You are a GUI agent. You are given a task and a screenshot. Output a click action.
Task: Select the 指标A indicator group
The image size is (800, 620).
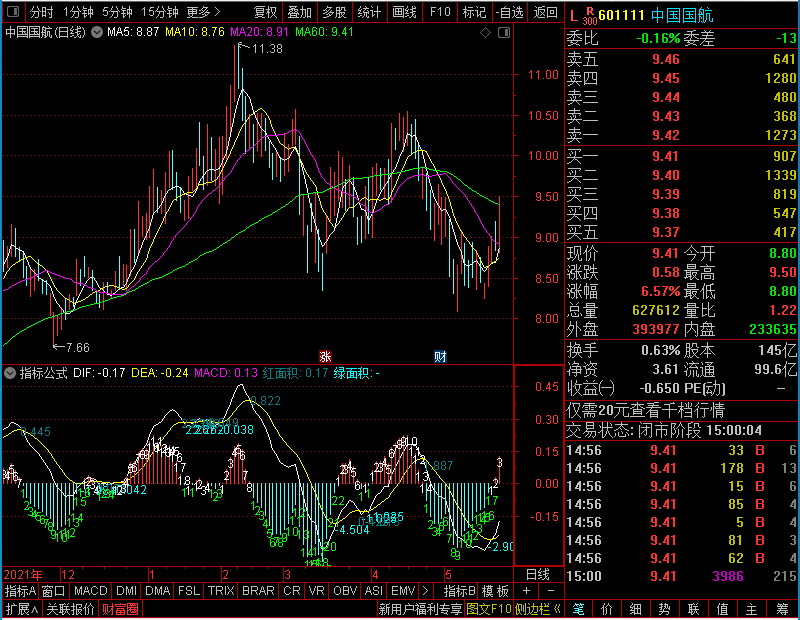[x=20, y=591]
